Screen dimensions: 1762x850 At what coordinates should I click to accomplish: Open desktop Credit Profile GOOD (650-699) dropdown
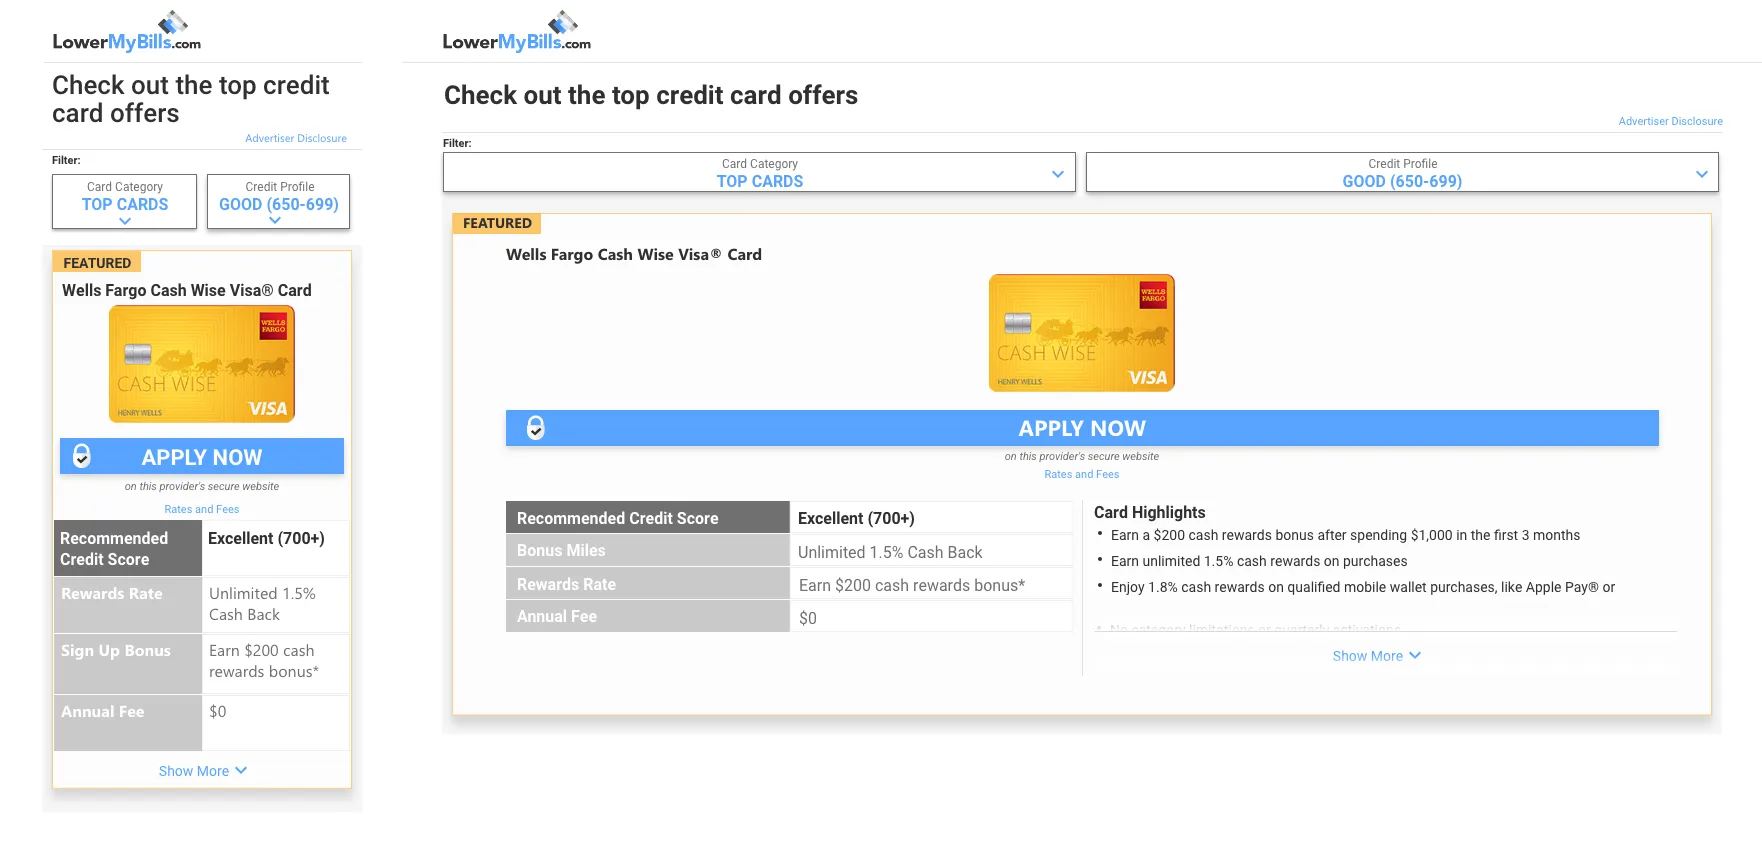point(1402,172)
